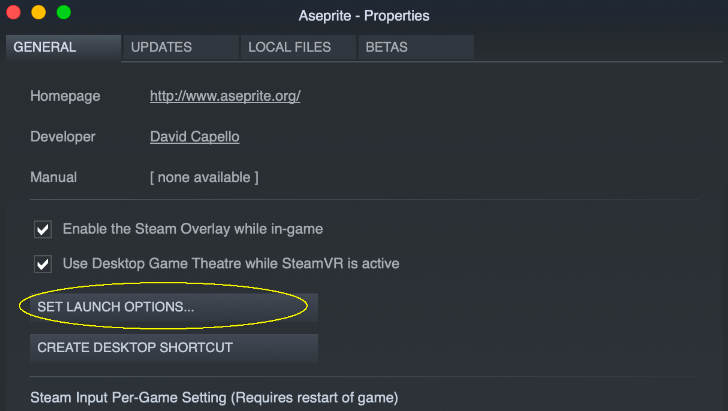This screenshot has height=411, width=728.
Task: Click the 'Use Desktop Game Theatre' label text
Action: coord(231,263)
